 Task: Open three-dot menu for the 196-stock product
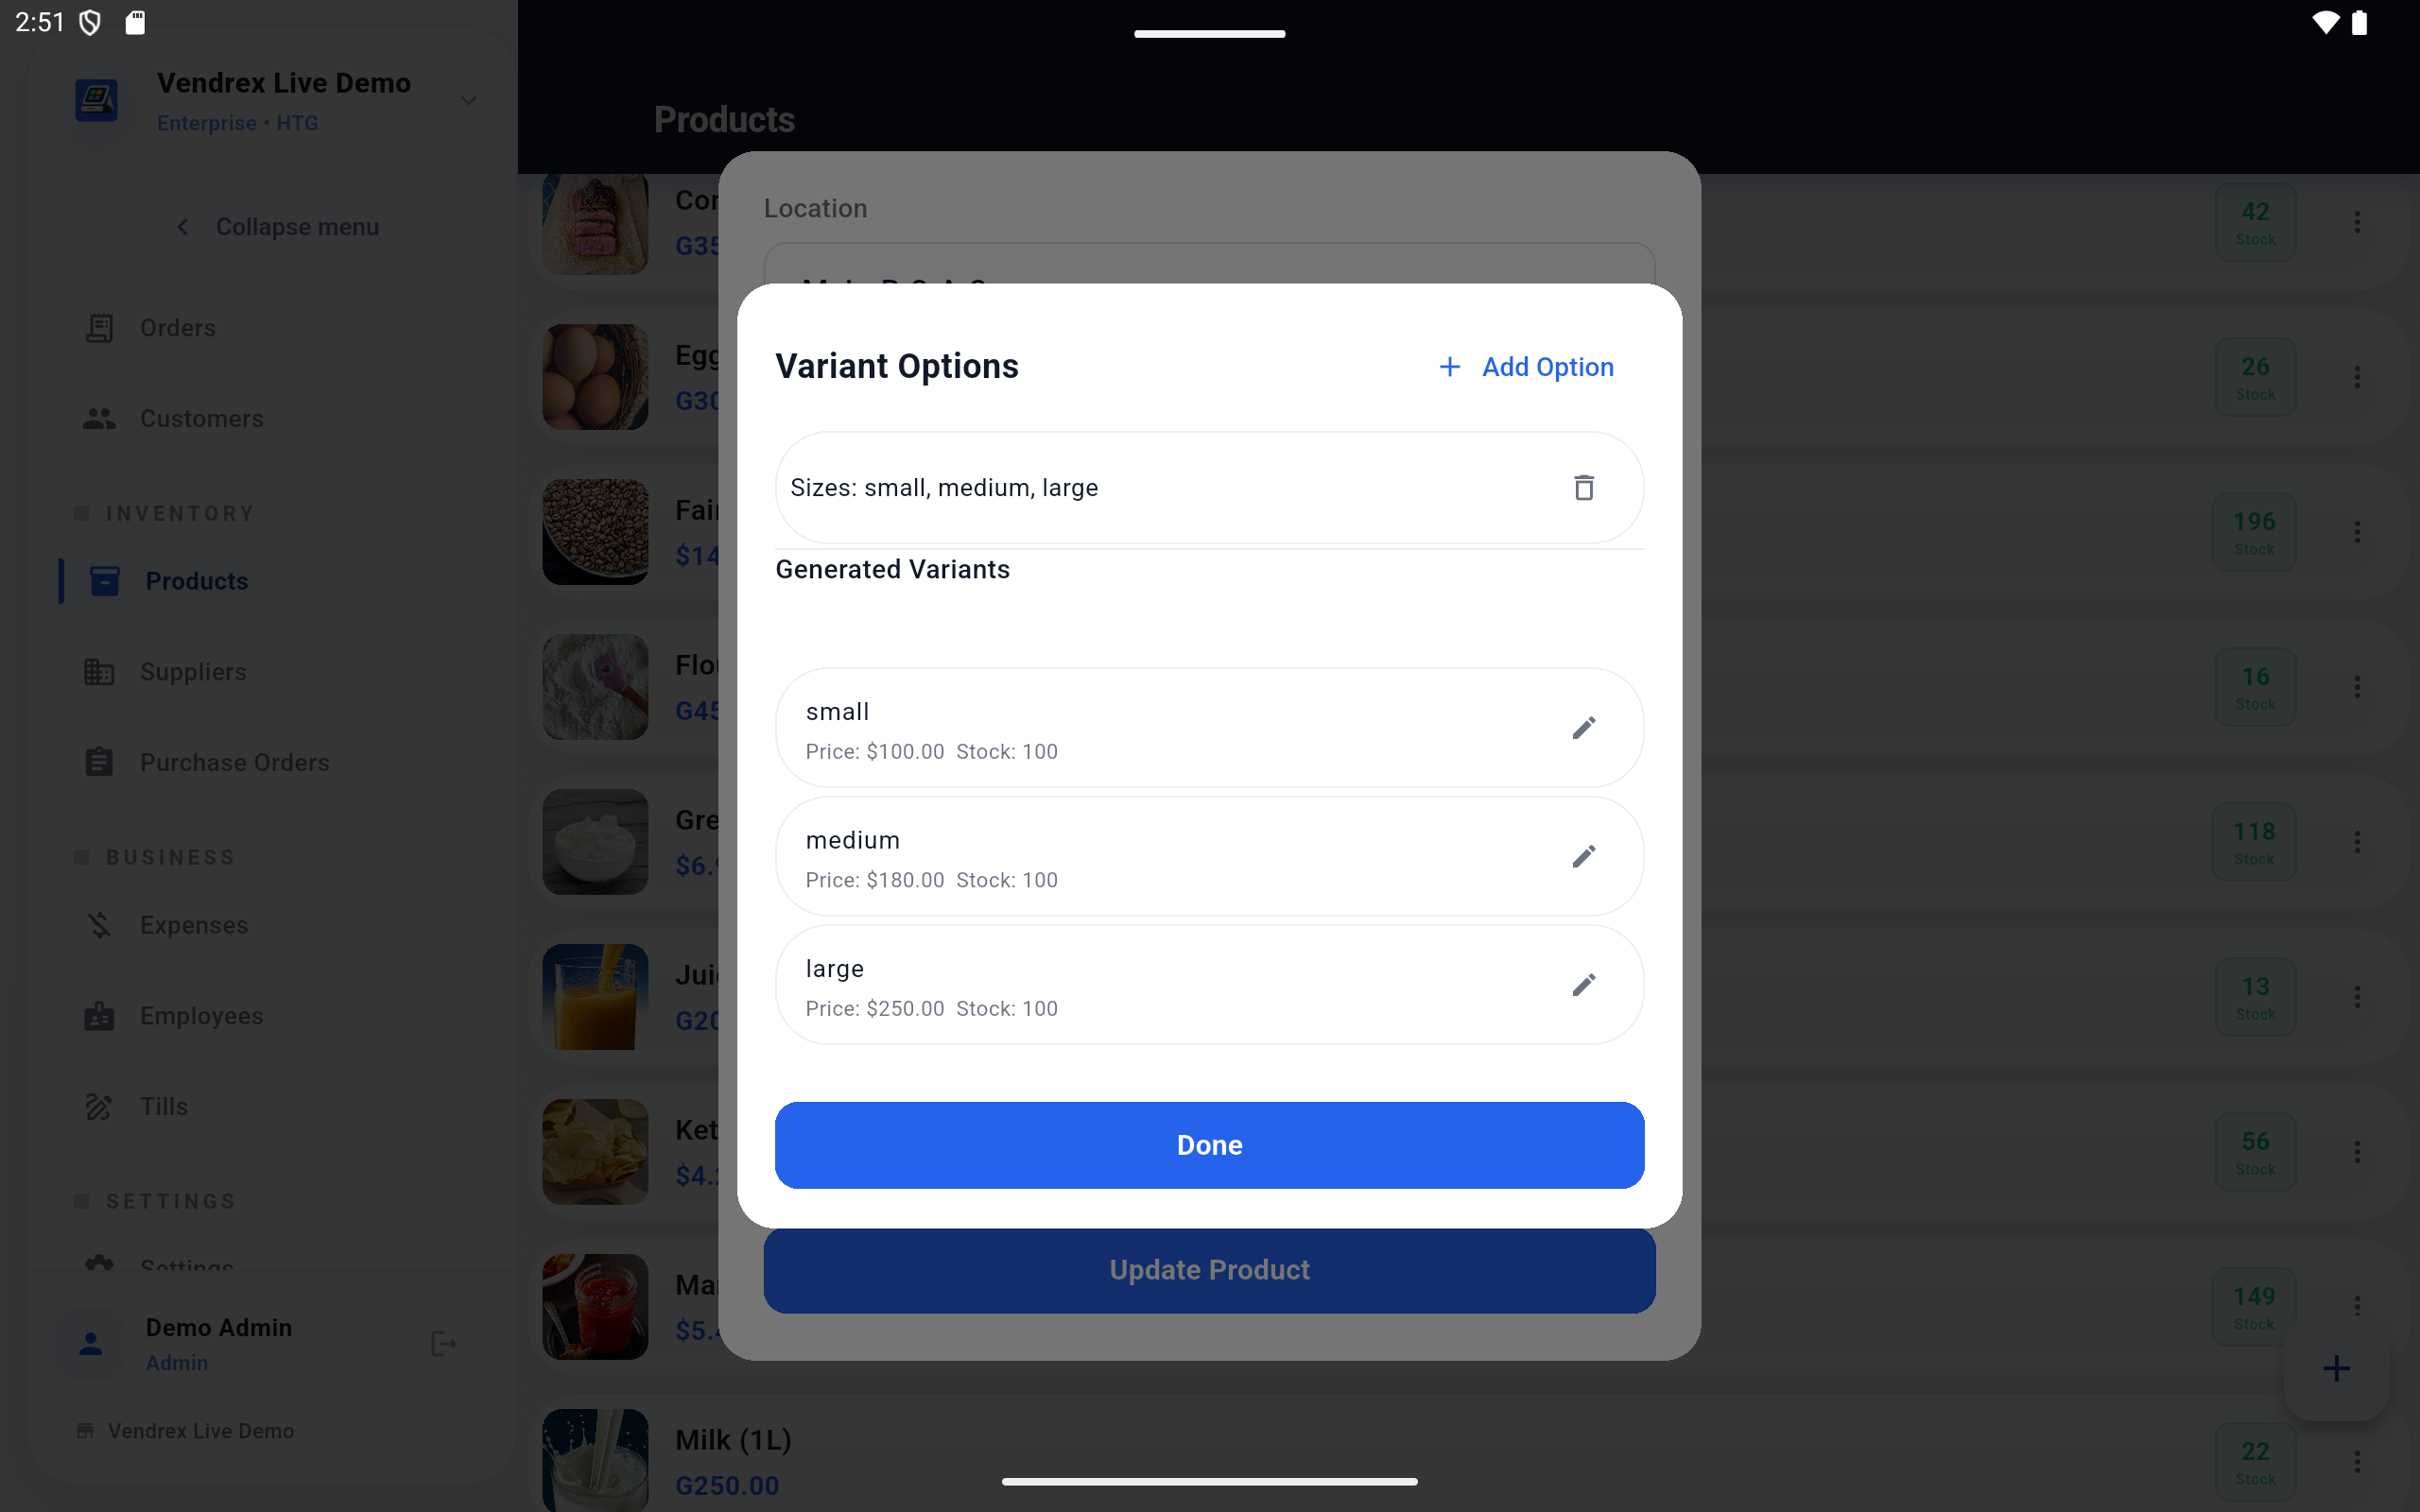click(2357, 532)
